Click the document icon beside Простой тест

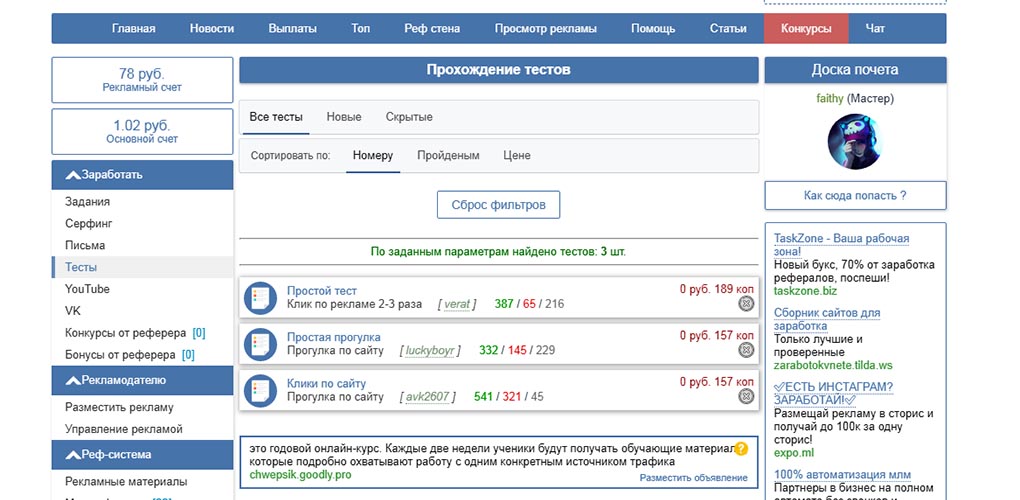[x=260, y=298]
